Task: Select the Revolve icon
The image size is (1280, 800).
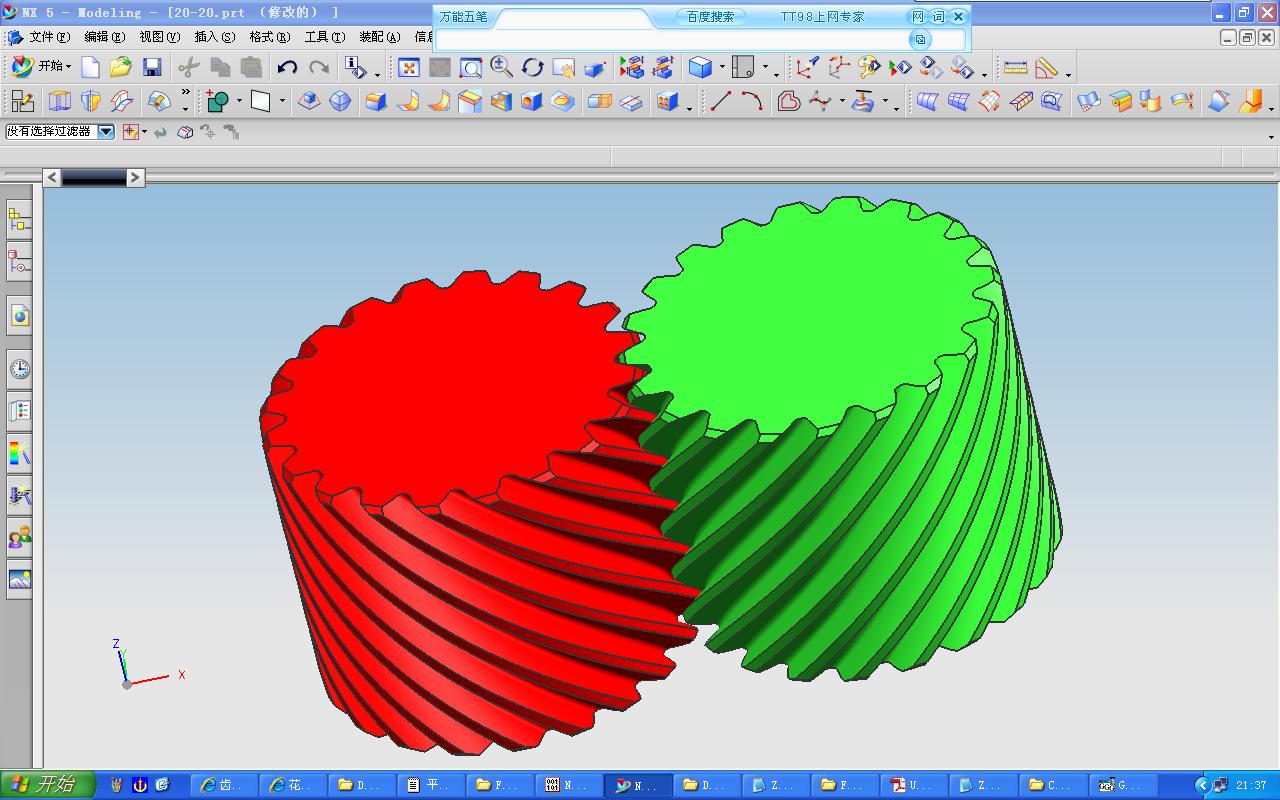Action: pos(91,101)
